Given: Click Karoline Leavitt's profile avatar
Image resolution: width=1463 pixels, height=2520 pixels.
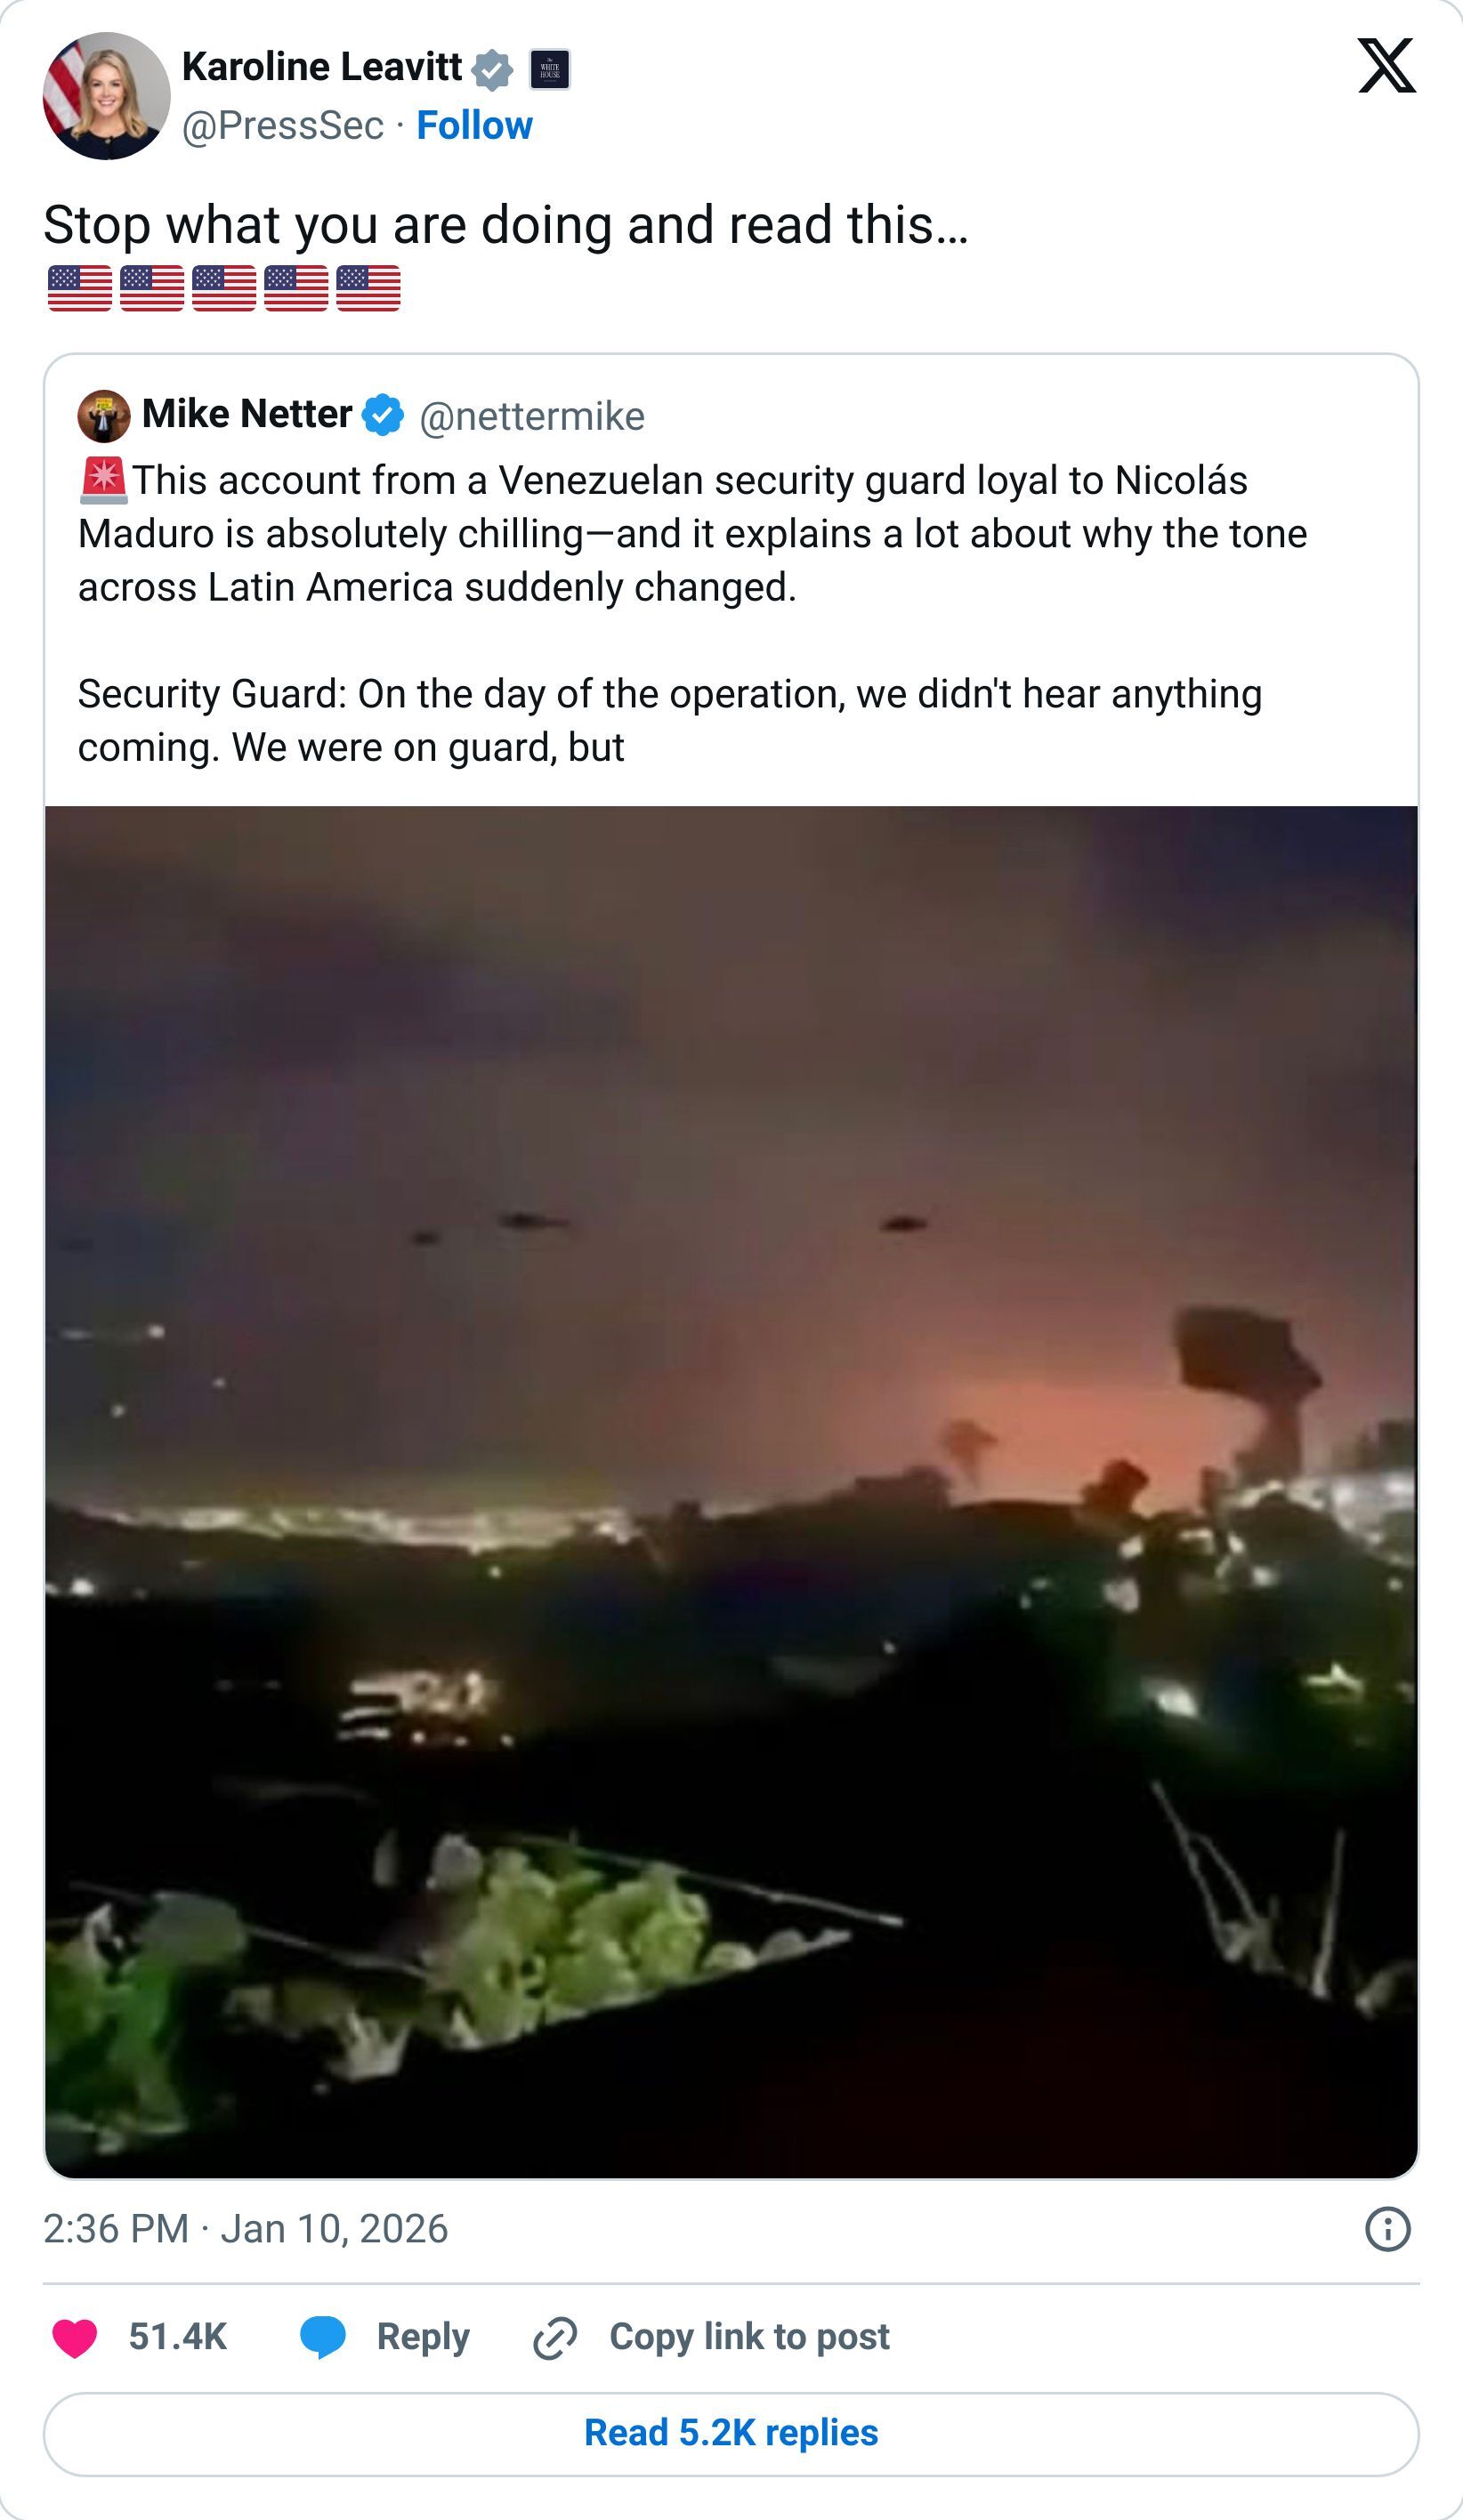Looking at the screenshot, I should click(x=106, y=96).
